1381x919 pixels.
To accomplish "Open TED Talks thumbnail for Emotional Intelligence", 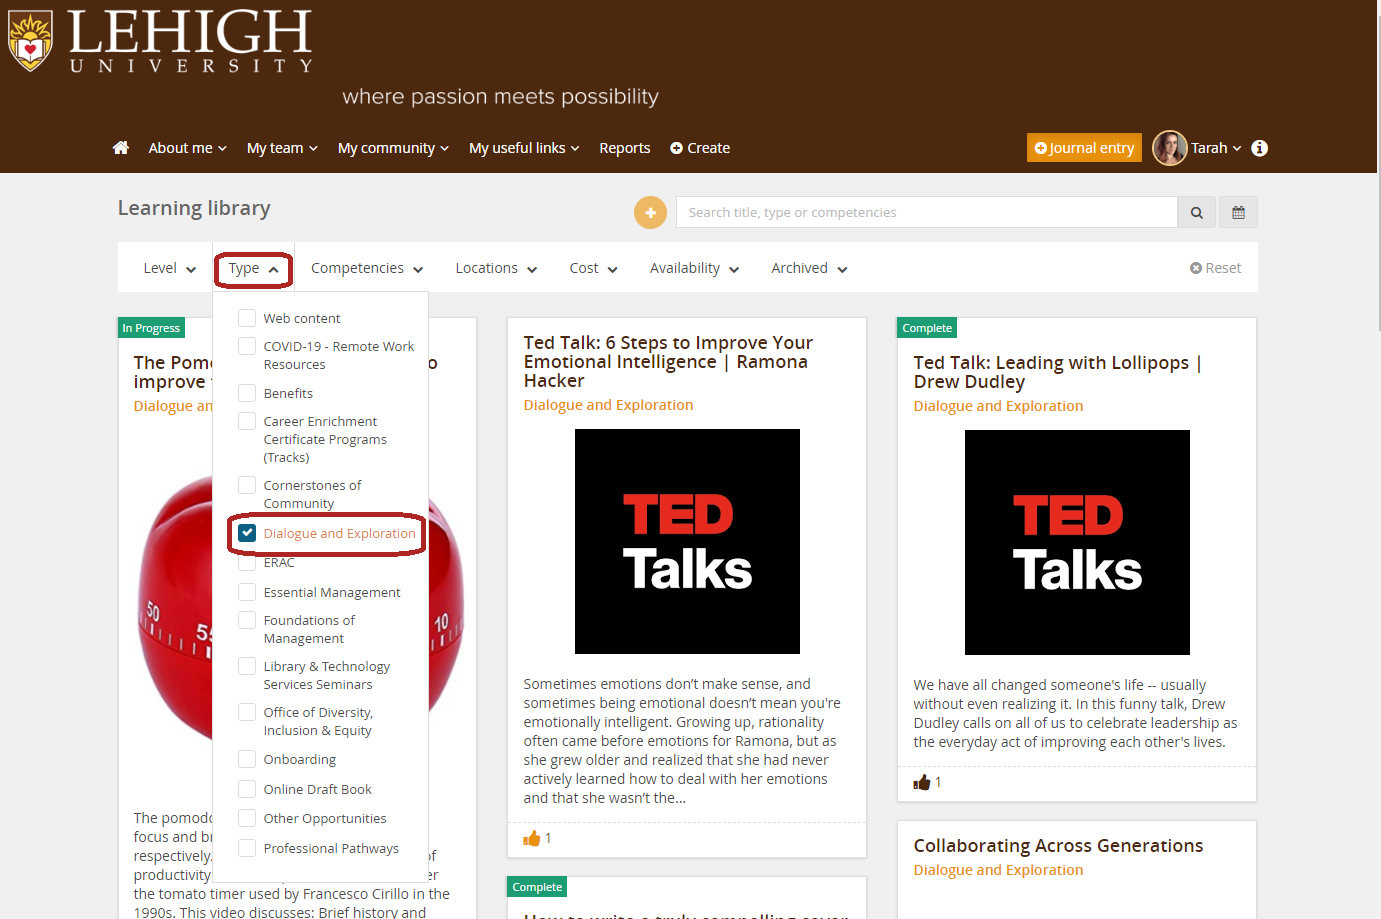I will (687, 541).
